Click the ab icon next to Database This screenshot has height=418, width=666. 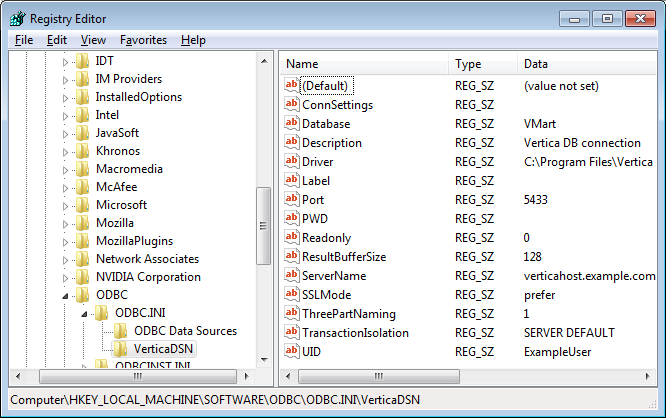pyautogui.click(x=292, y=124)
